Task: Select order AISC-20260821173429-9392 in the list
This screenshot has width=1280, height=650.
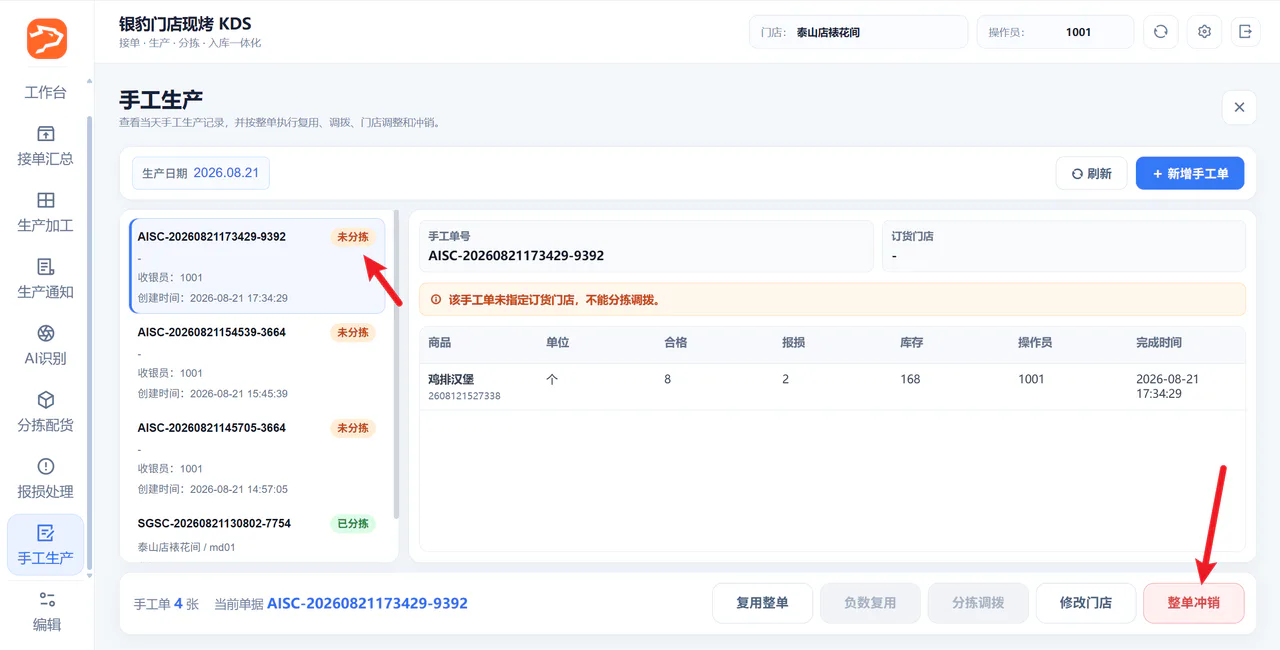Action: [257, 266]
